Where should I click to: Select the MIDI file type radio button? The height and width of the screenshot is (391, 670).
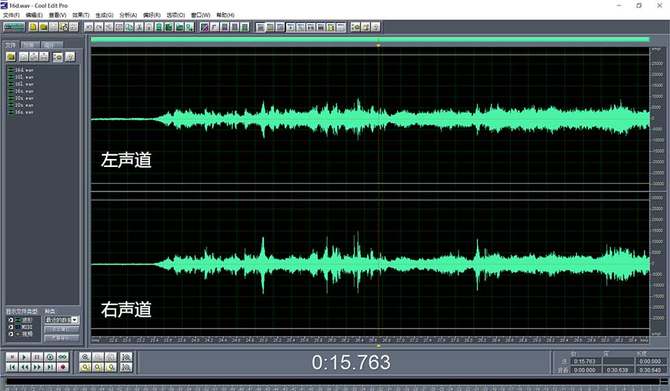[x=11, y=327]
